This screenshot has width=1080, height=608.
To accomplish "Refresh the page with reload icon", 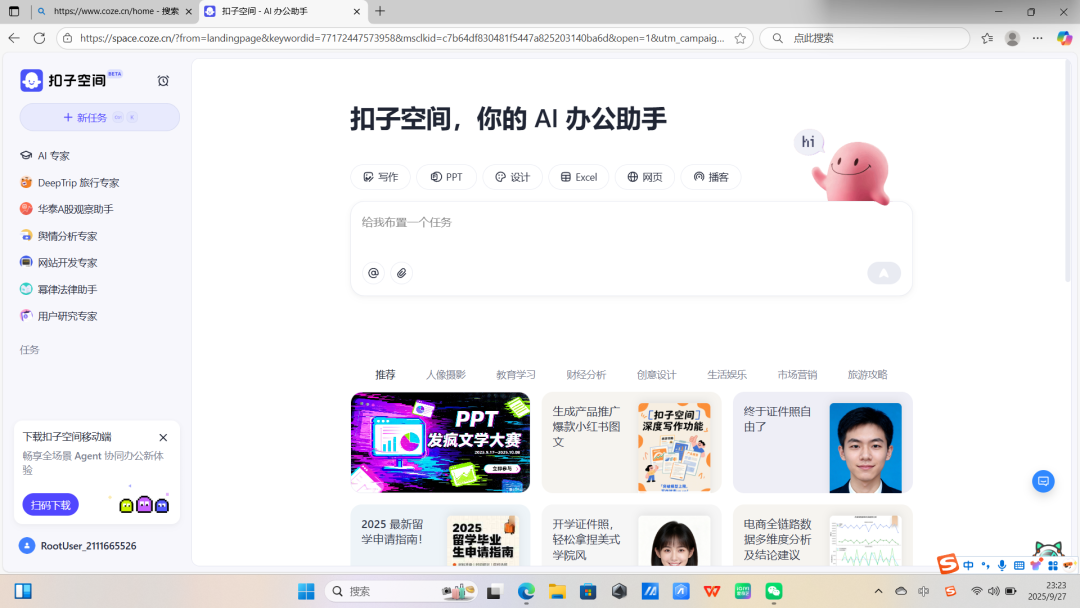I will click(x=39, y=38).
